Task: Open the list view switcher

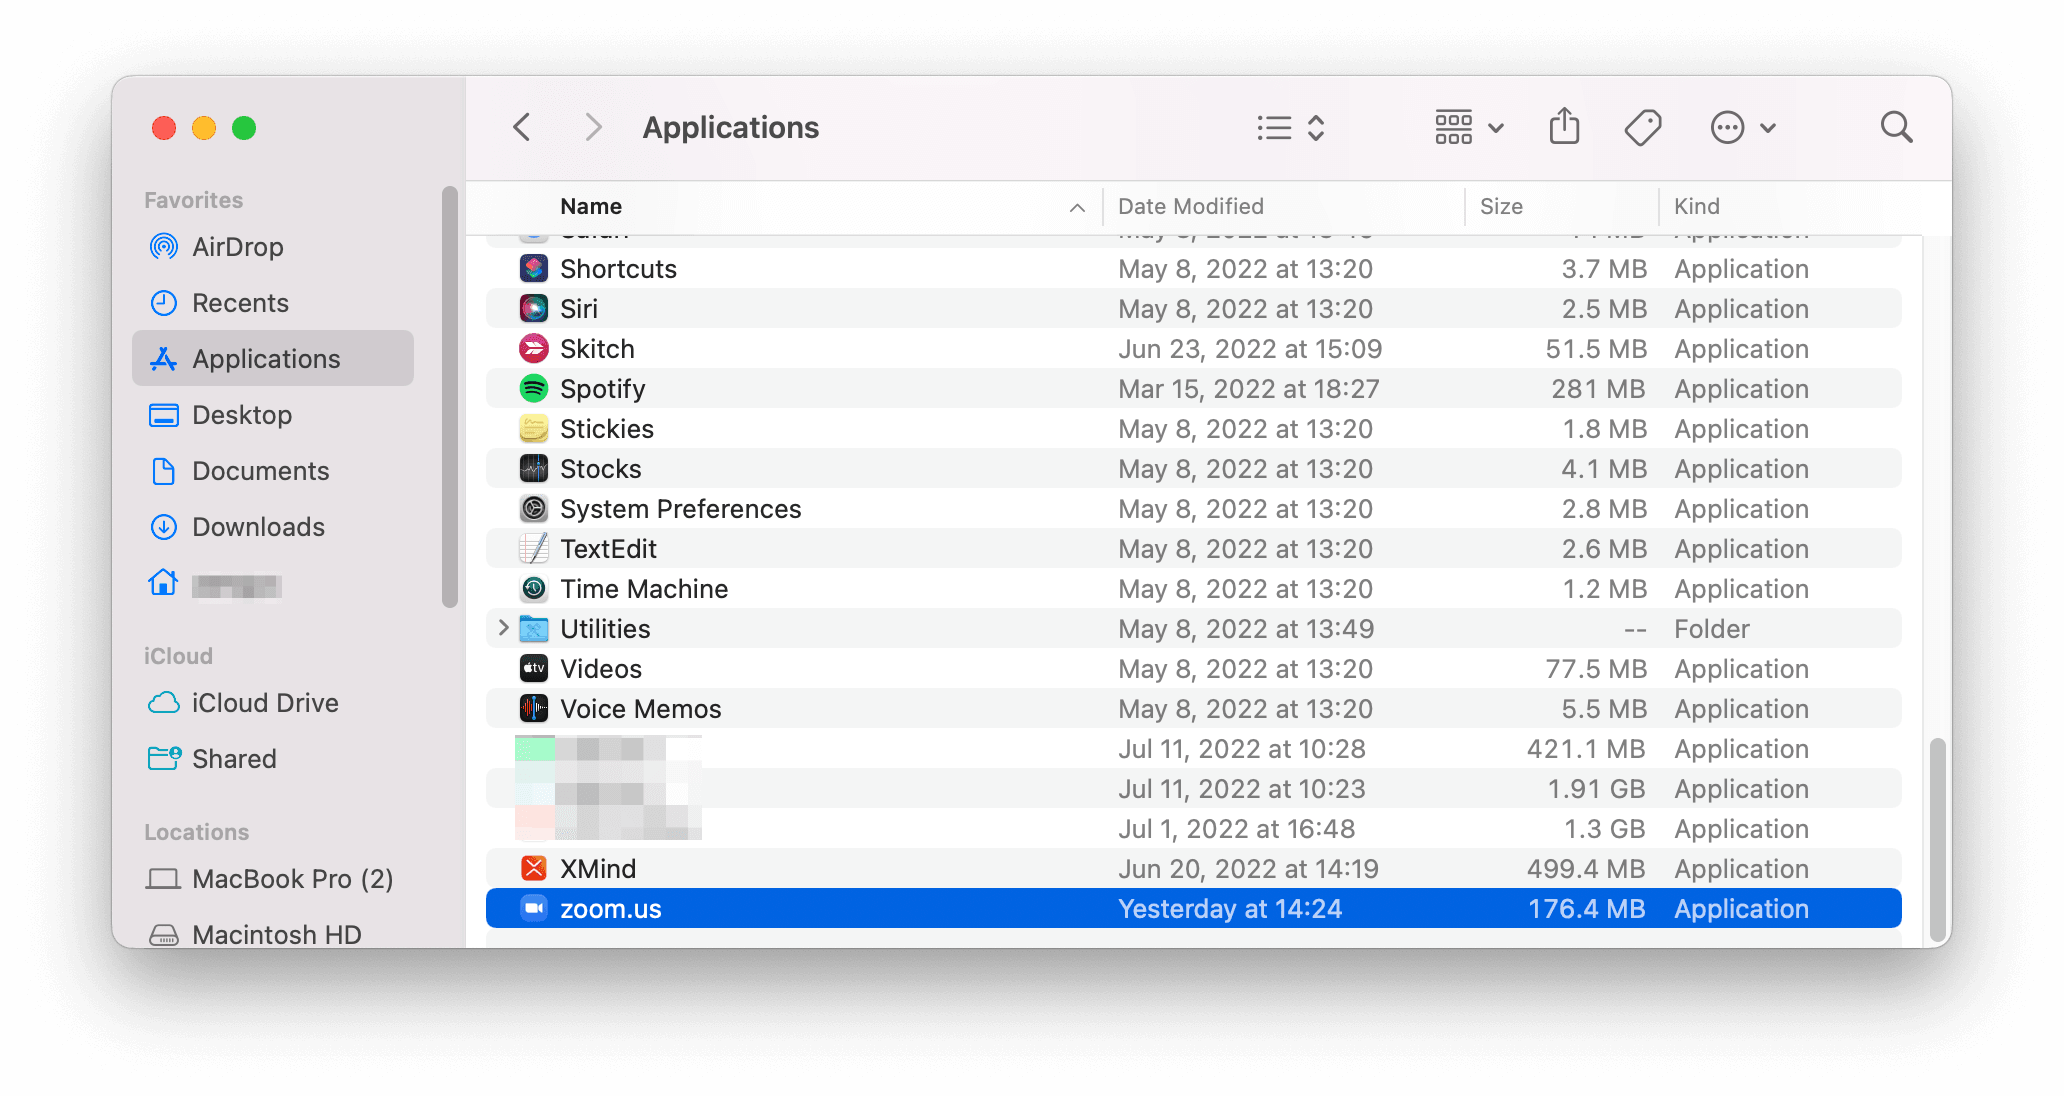Action: 1290,128
